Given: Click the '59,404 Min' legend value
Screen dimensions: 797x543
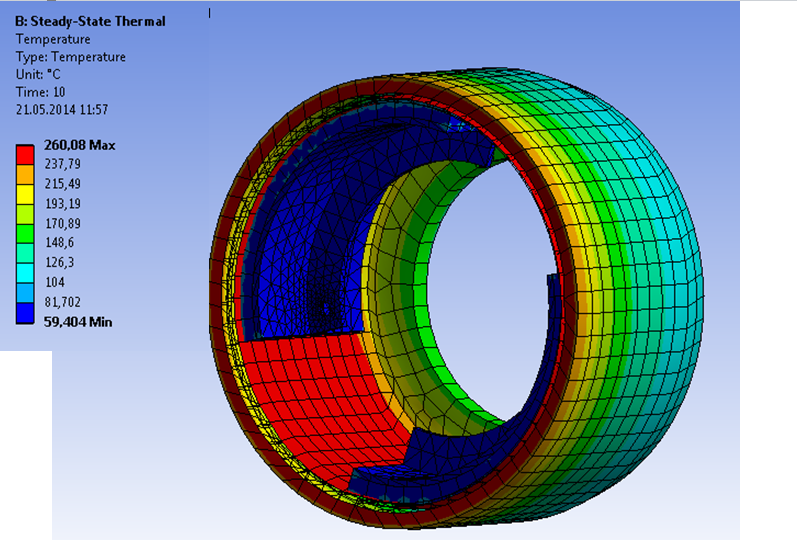Looking at the screenshot, I should pos(78,322).
